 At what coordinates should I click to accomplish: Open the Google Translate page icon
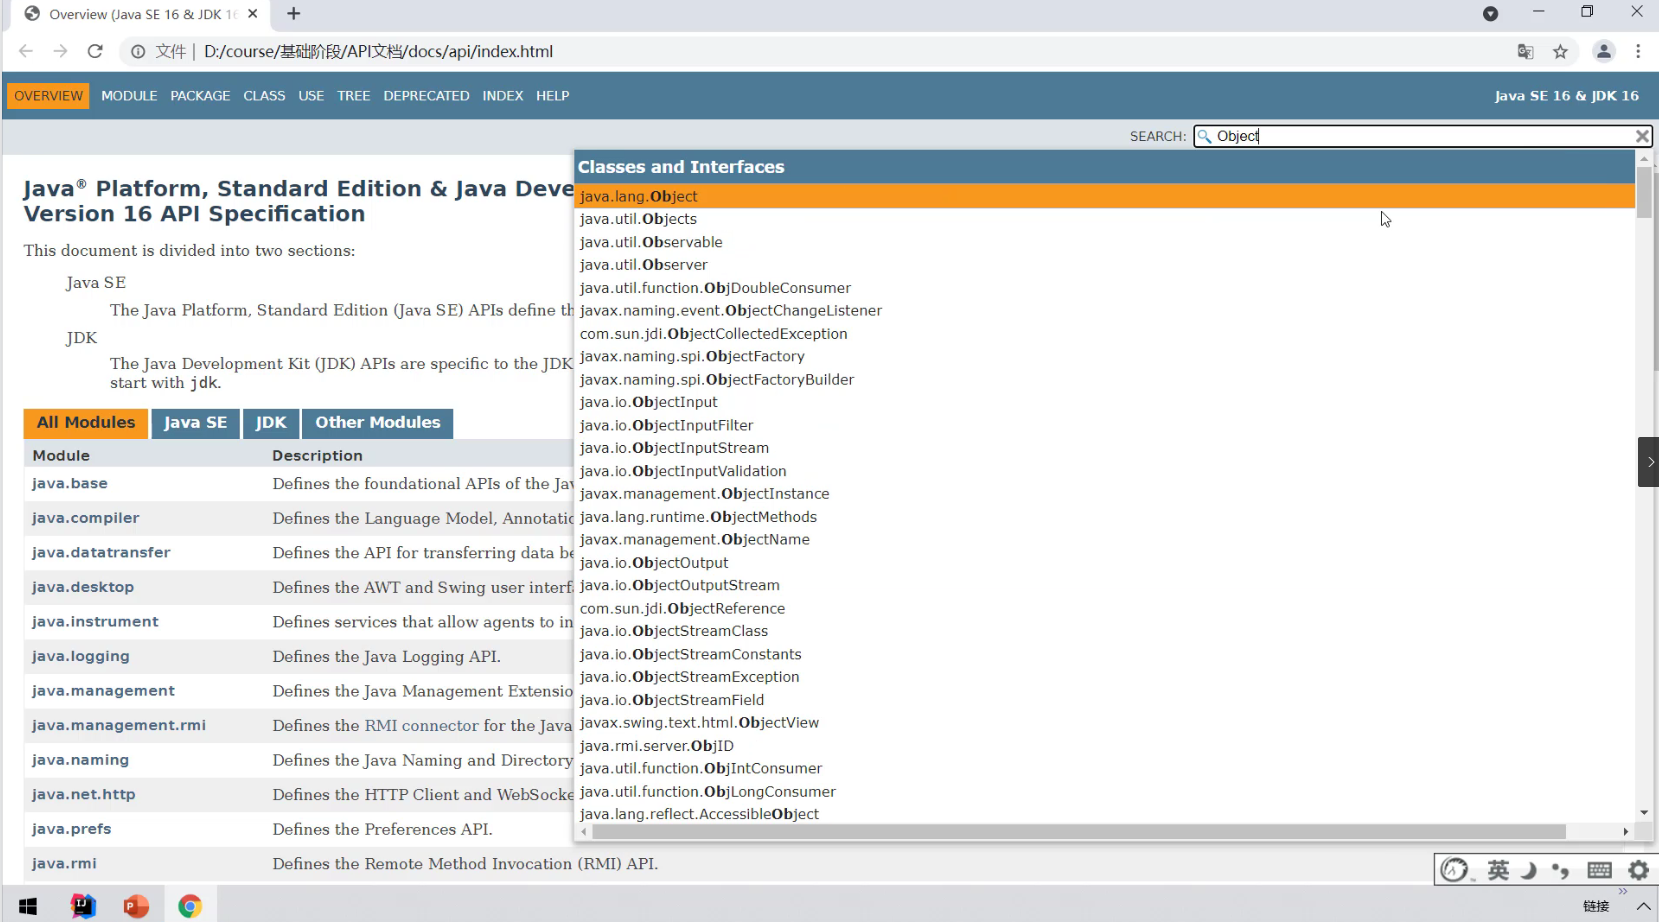pyautogui.click(x=1525, y=52)
